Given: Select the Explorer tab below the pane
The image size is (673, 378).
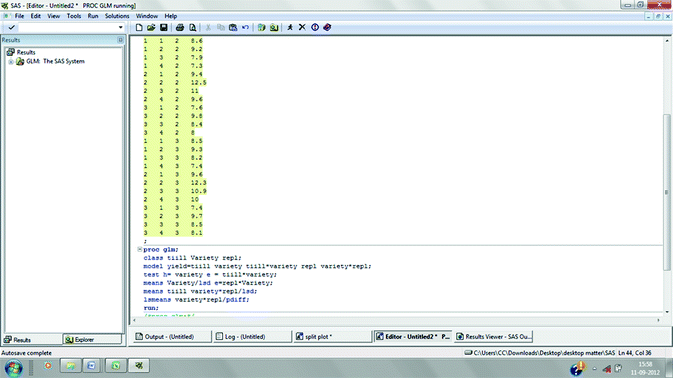Looking at the screenshot, I should click(x=92, y=340).
